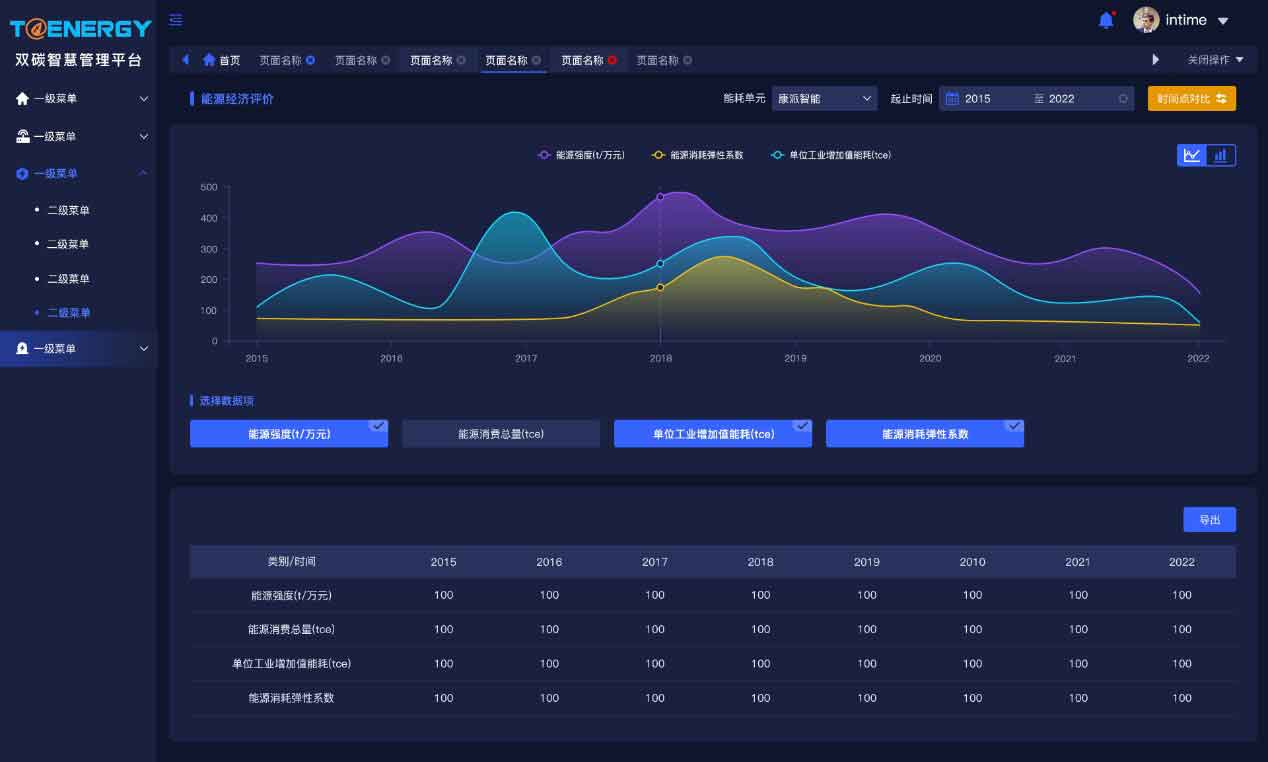The image size is (1268, 762).
Task: Toggle the purple 能源强度 legend series
Action: (x=581, y=155)
